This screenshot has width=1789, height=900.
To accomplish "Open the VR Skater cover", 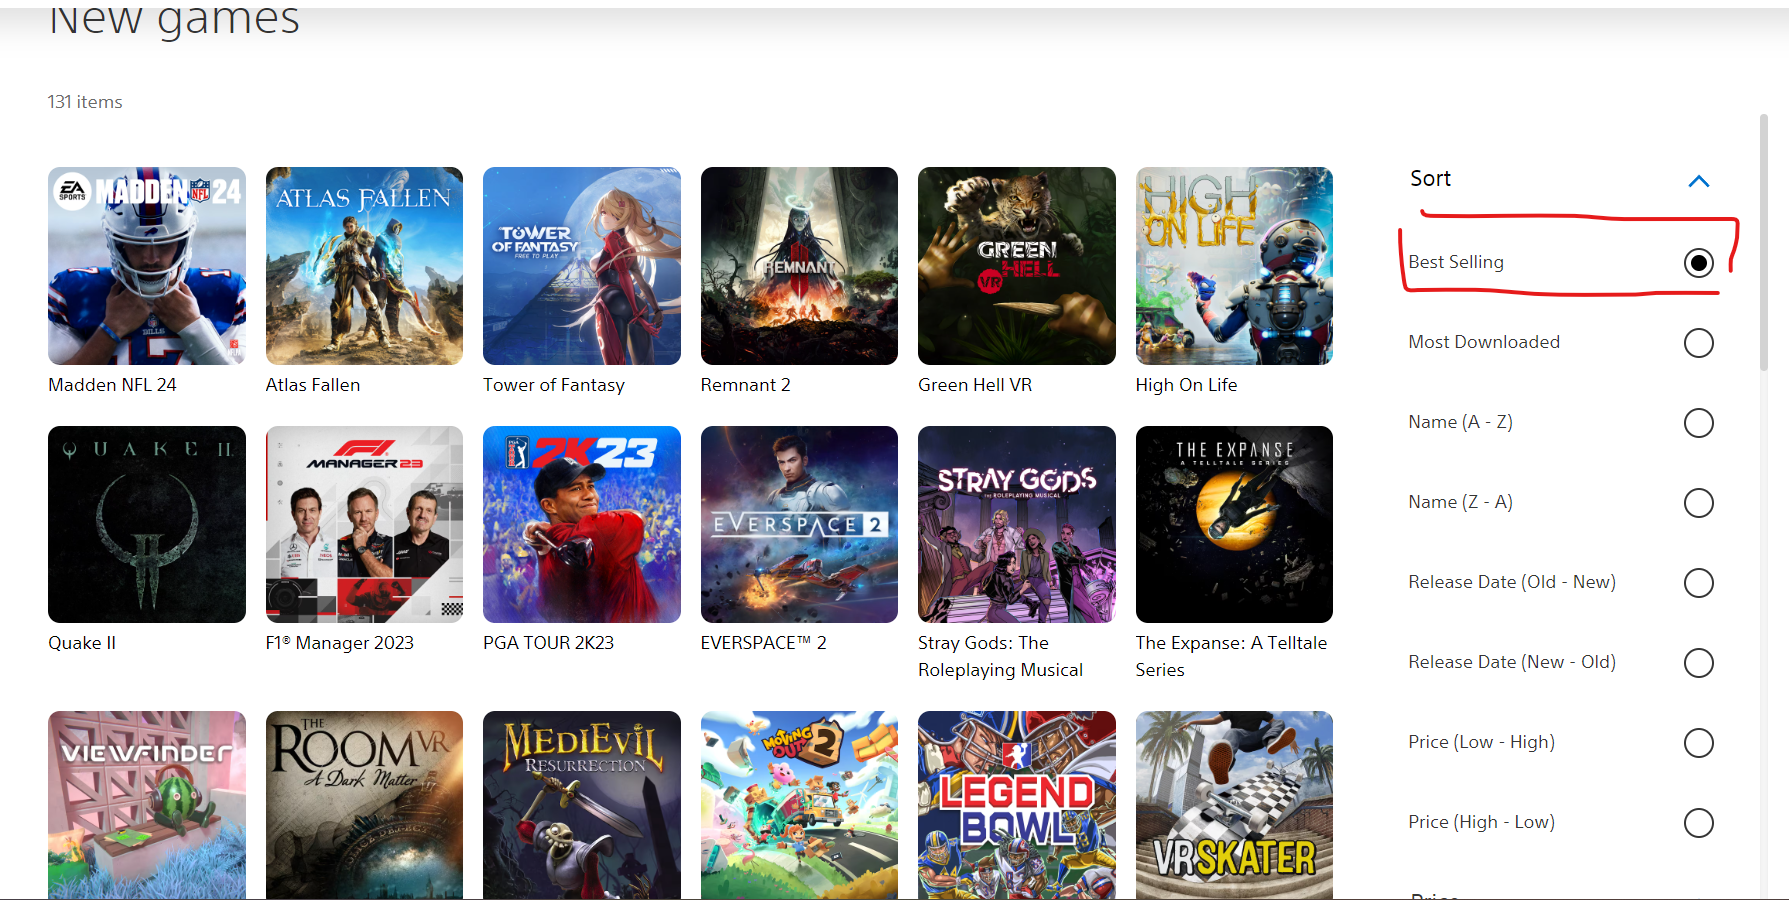I will [x=1234, y=805].
